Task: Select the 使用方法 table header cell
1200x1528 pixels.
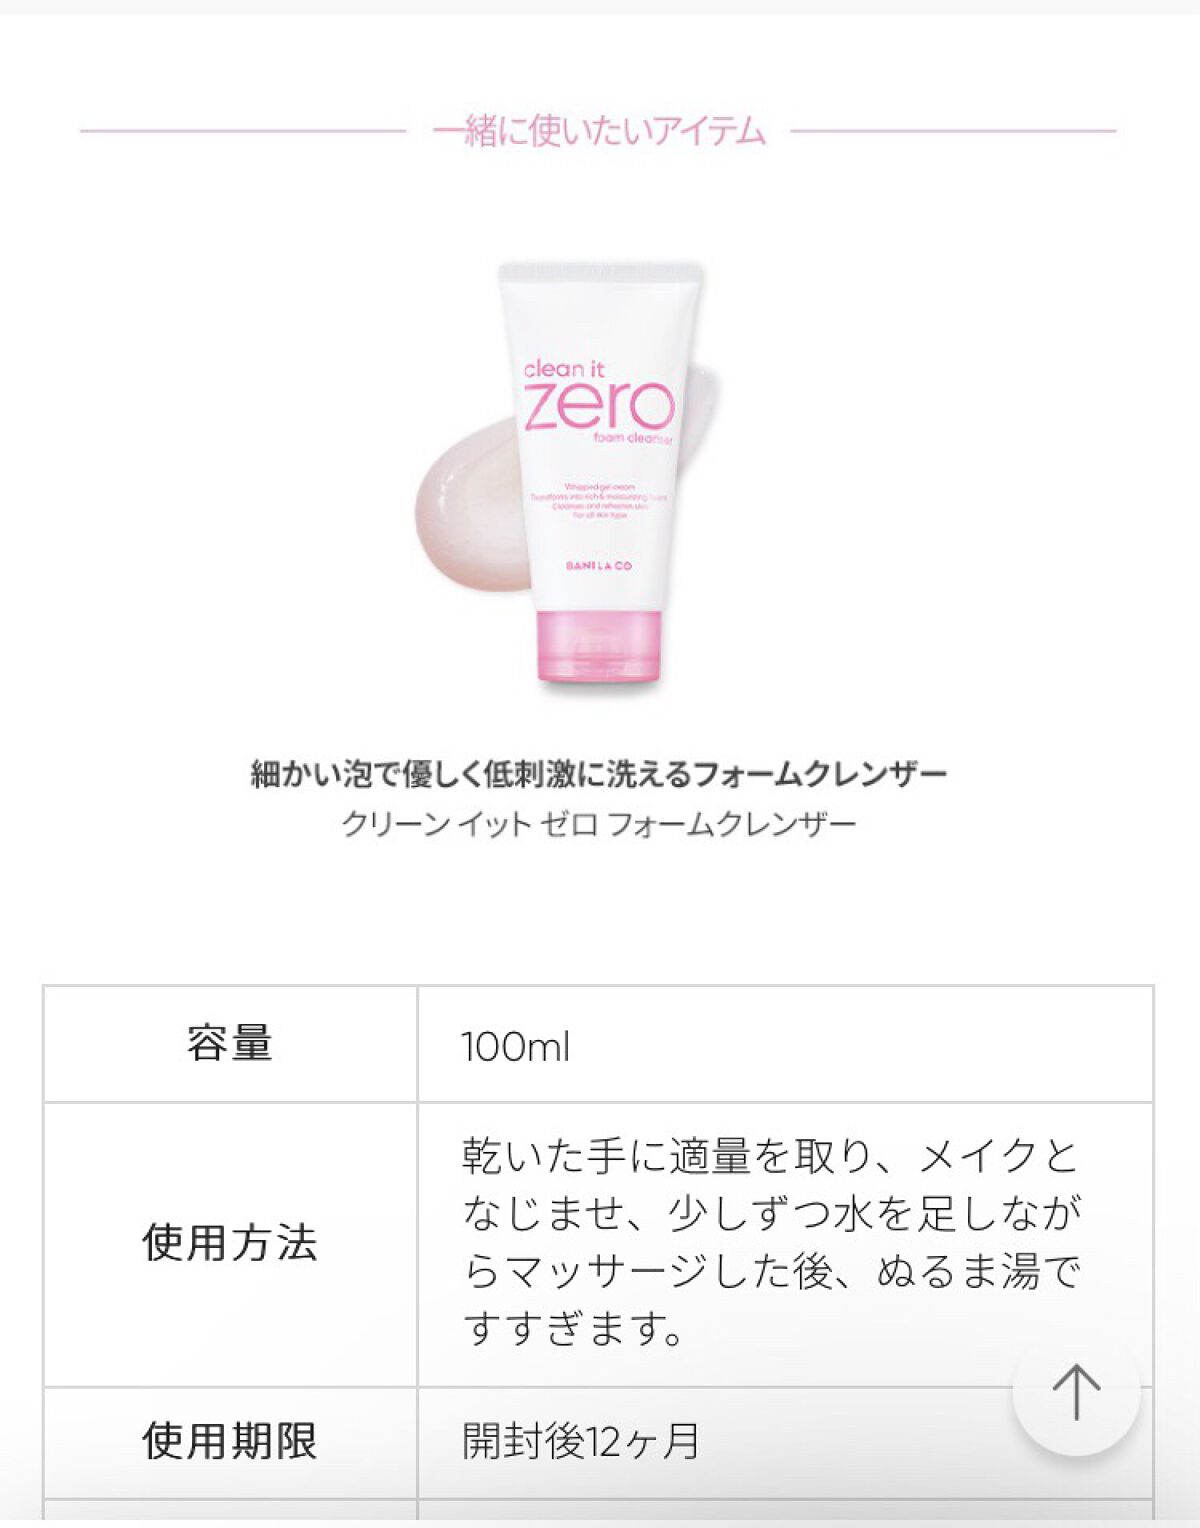Action: pyautogui.click(x=230, y=1244)
